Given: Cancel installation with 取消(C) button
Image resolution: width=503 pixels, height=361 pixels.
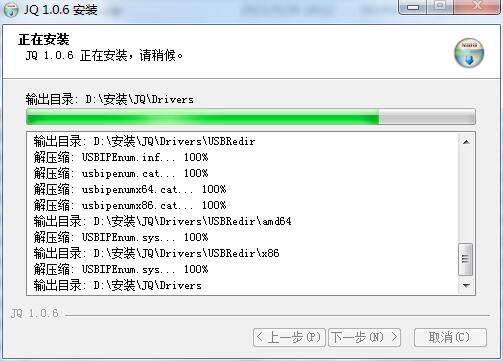Looking at the screenshot, I should (x=450, y=337).
